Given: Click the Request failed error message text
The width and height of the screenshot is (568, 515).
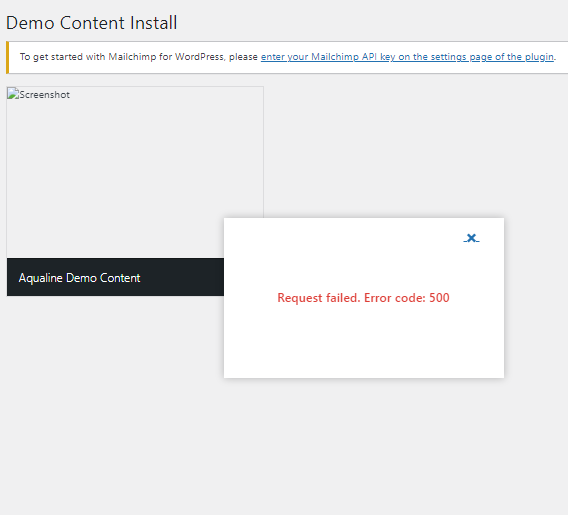Looking at the screenshot, I should click(x=363, y=298).
